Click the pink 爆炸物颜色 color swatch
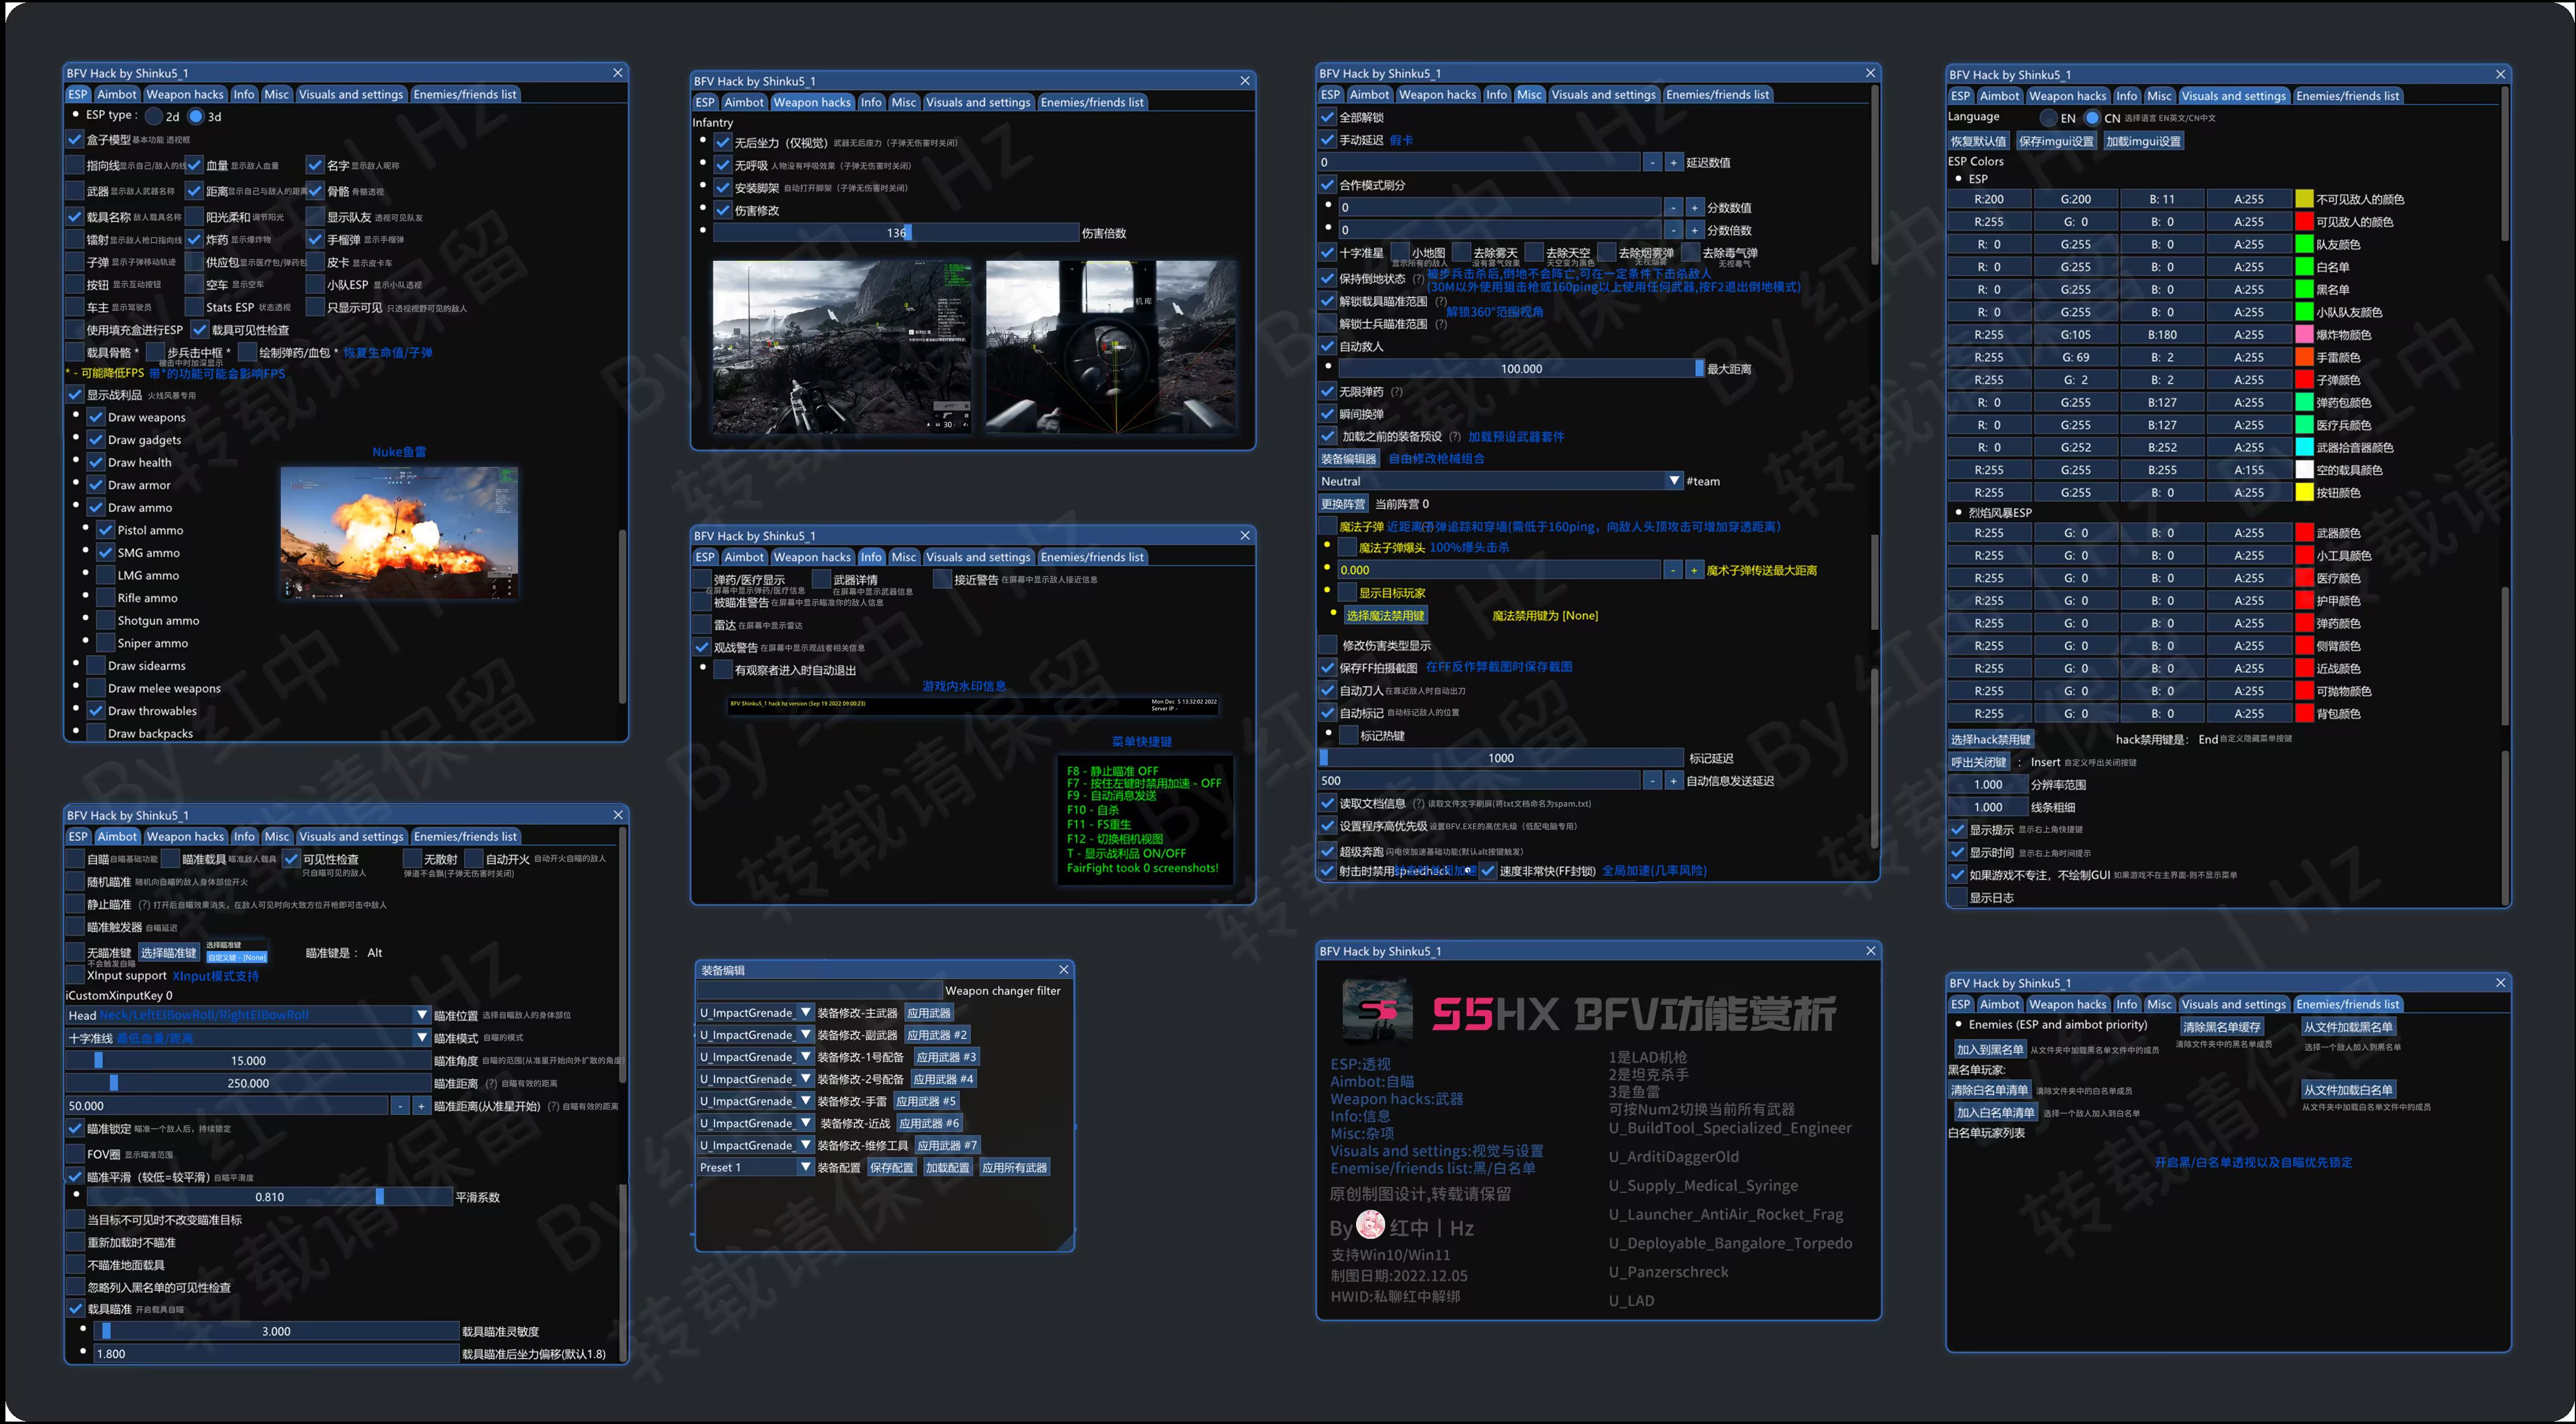The width and height of the screenshot is (2576, 1424). 2304,334
